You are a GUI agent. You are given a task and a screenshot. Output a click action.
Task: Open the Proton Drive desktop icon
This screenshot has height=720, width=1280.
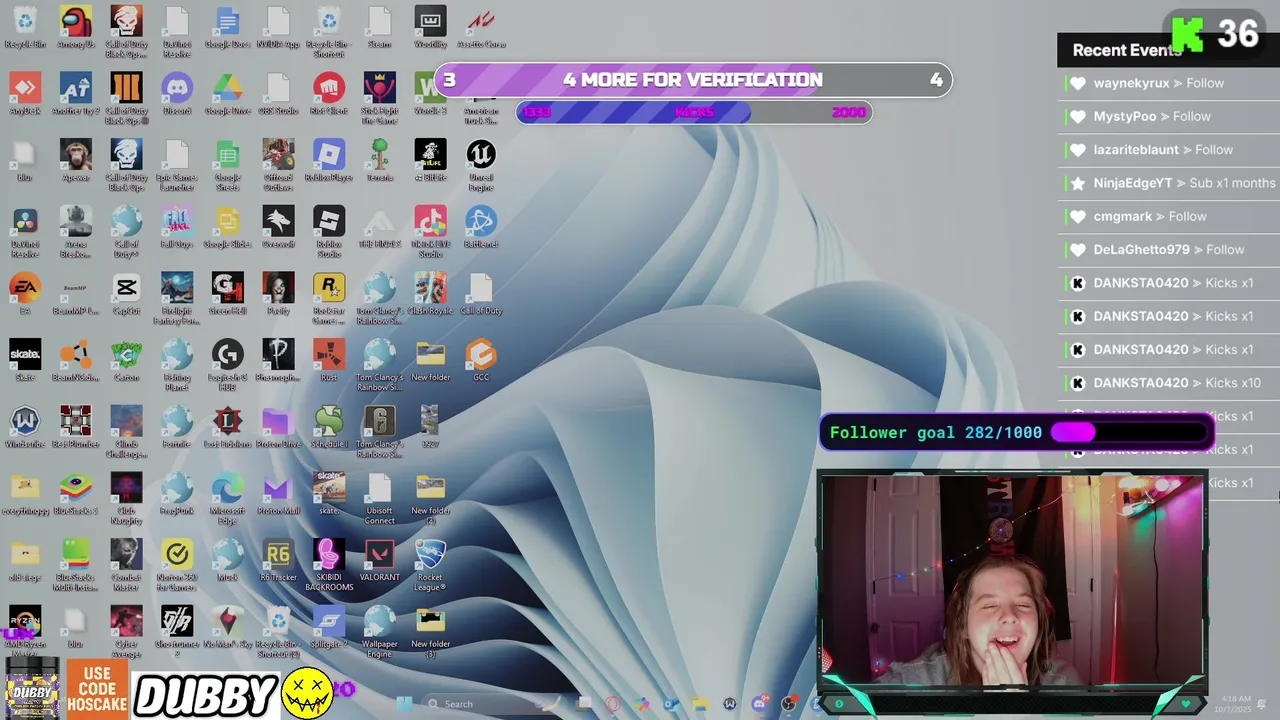click(x=278, y=427)
